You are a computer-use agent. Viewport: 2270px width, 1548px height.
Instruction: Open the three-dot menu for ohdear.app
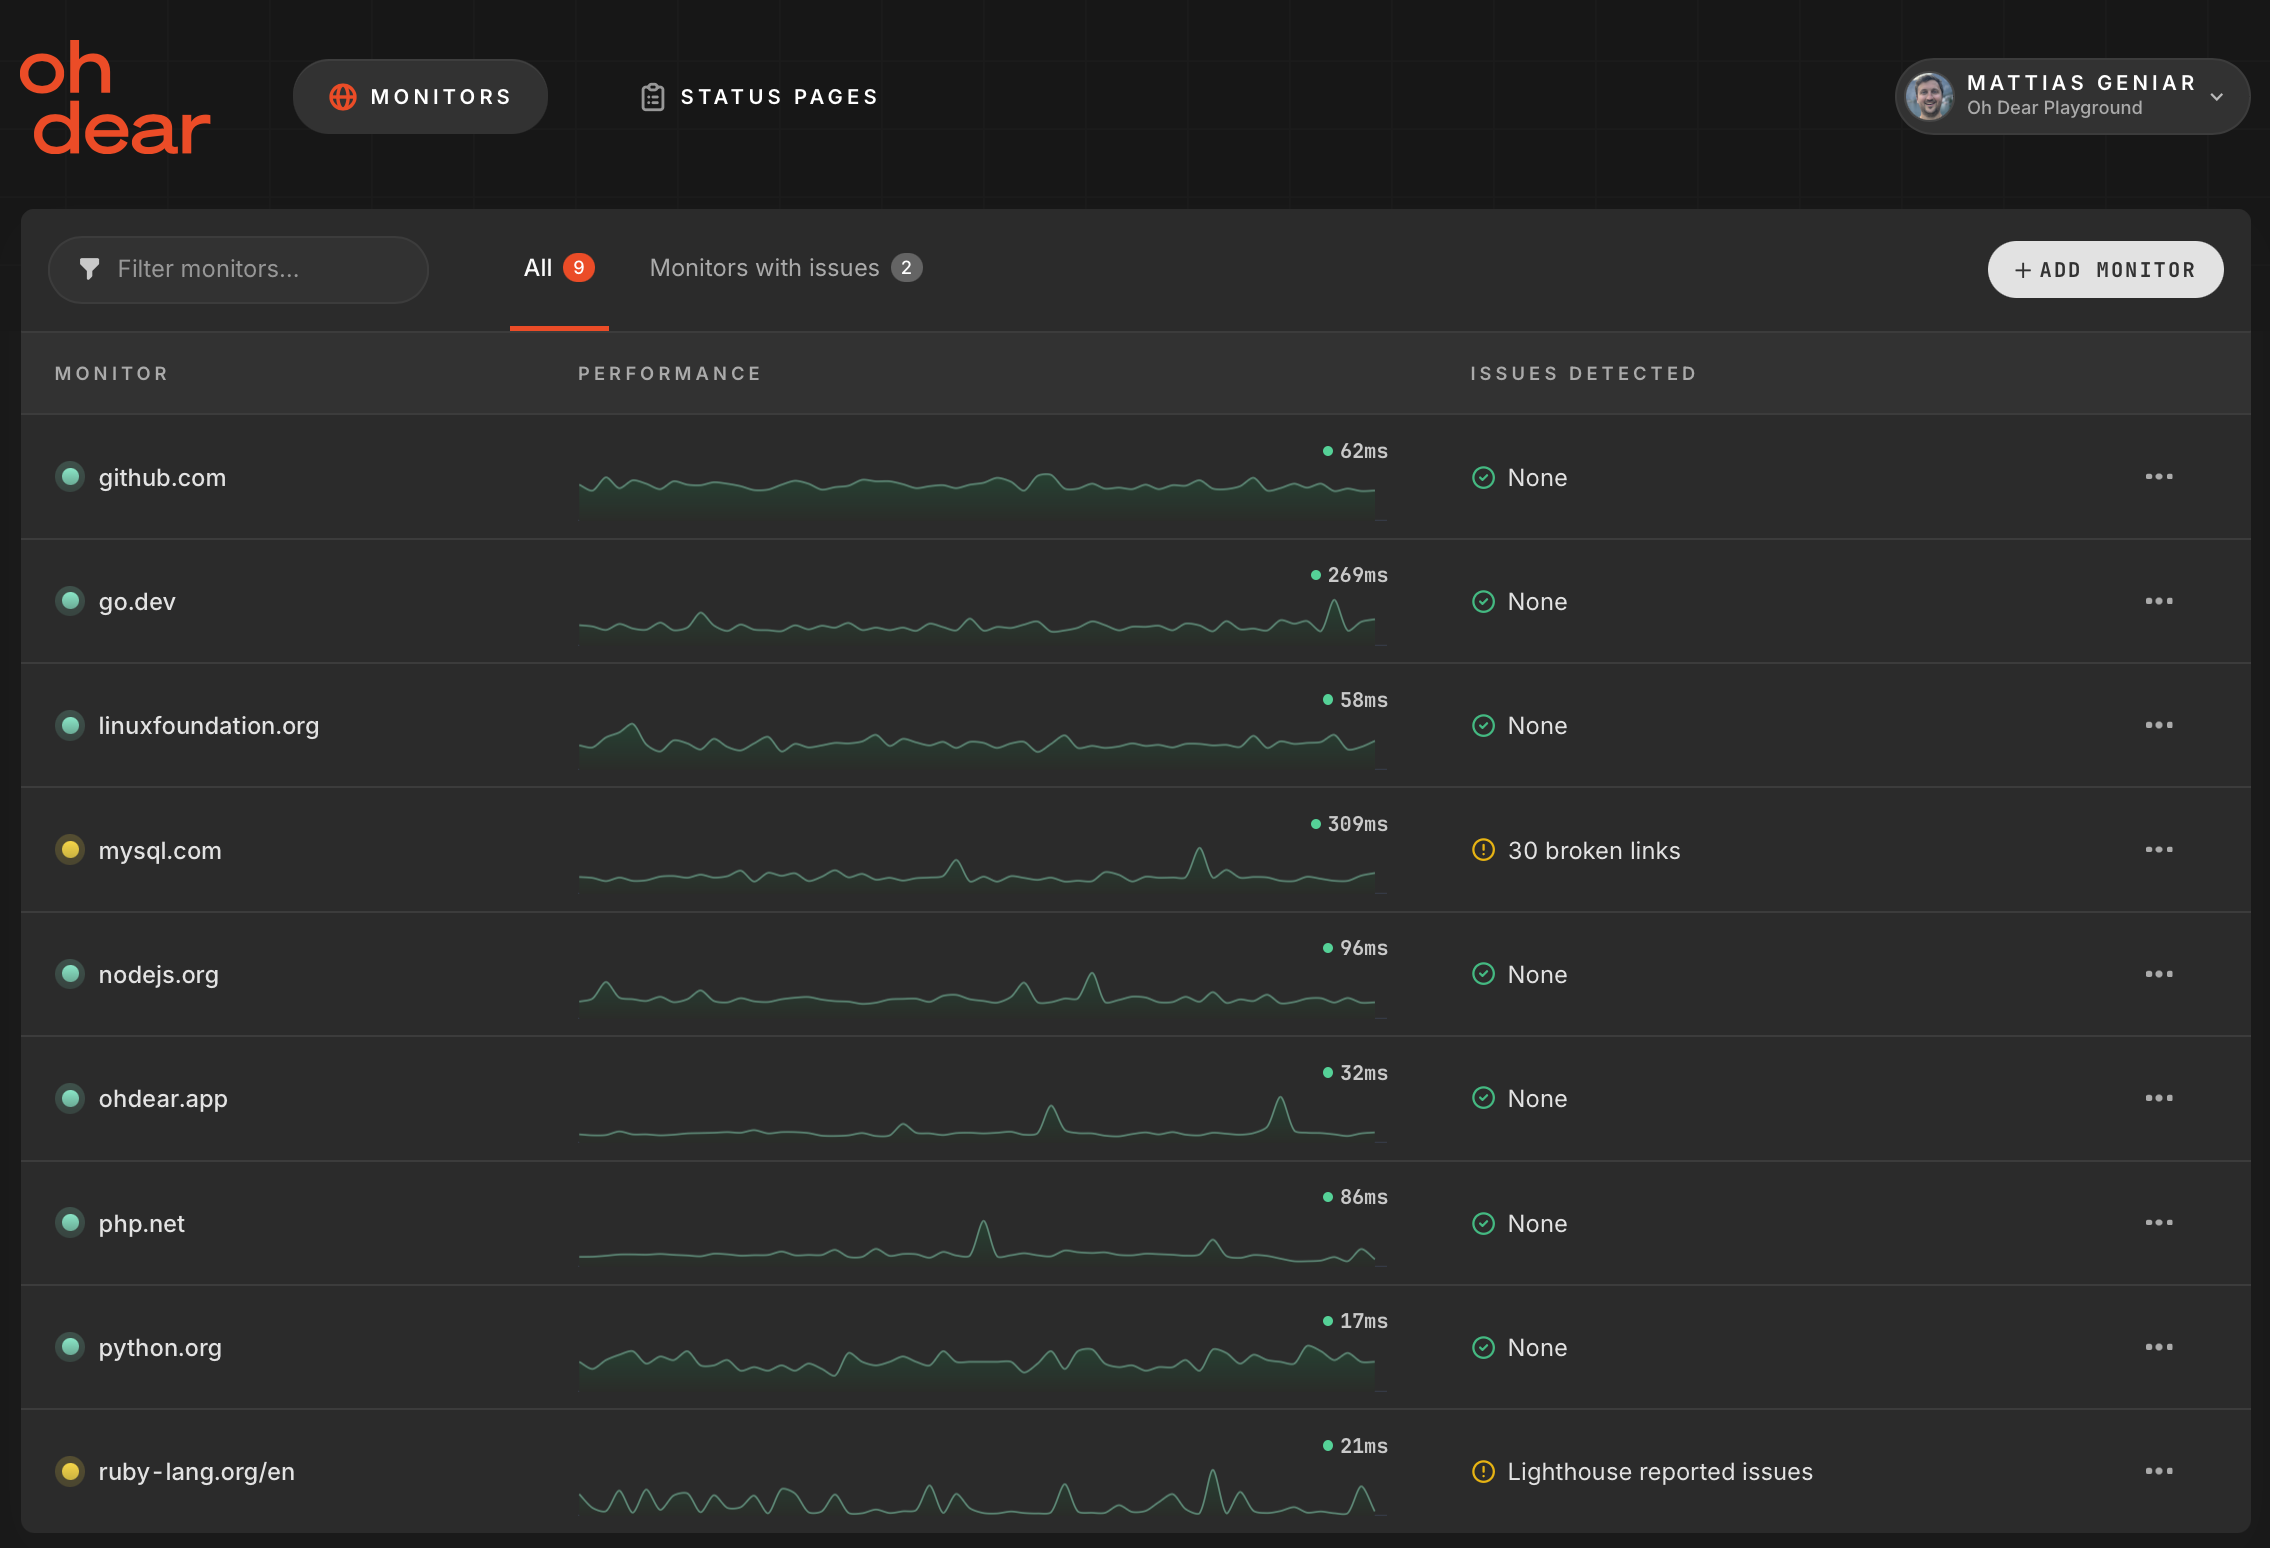pos(2159,1098)
